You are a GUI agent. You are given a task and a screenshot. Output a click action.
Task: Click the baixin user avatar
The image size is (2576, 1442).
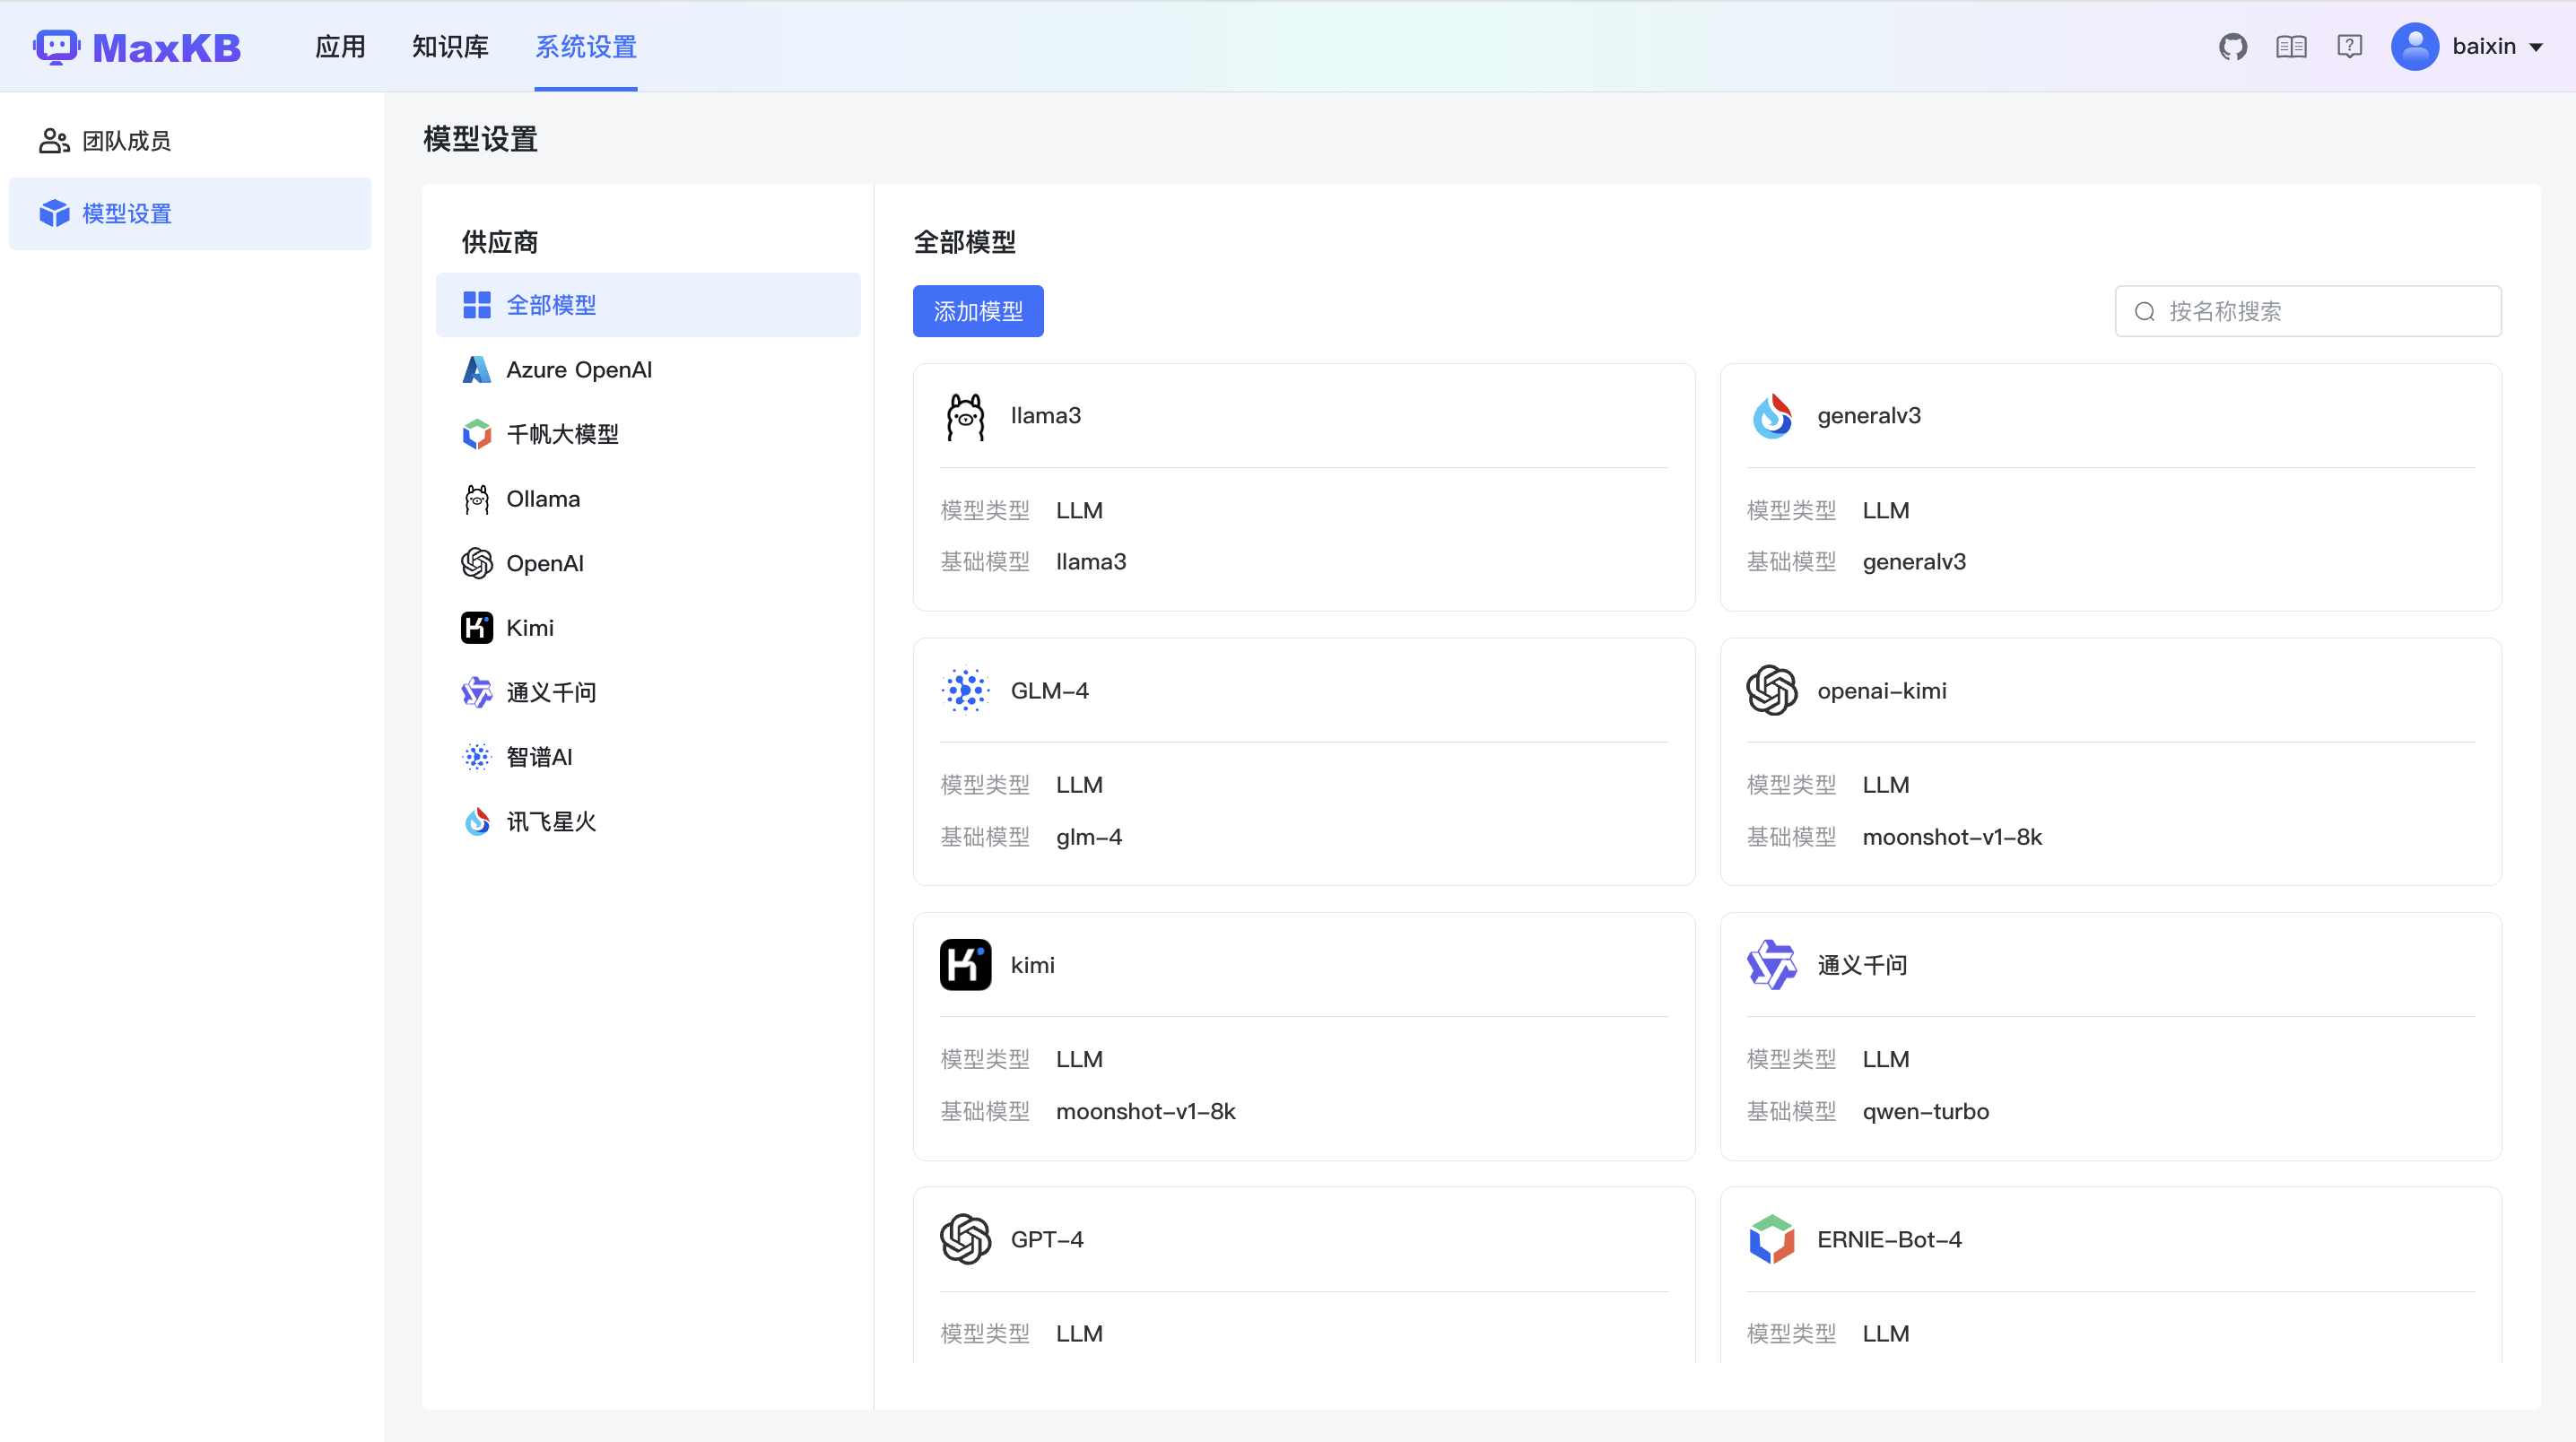(2414, 47)
